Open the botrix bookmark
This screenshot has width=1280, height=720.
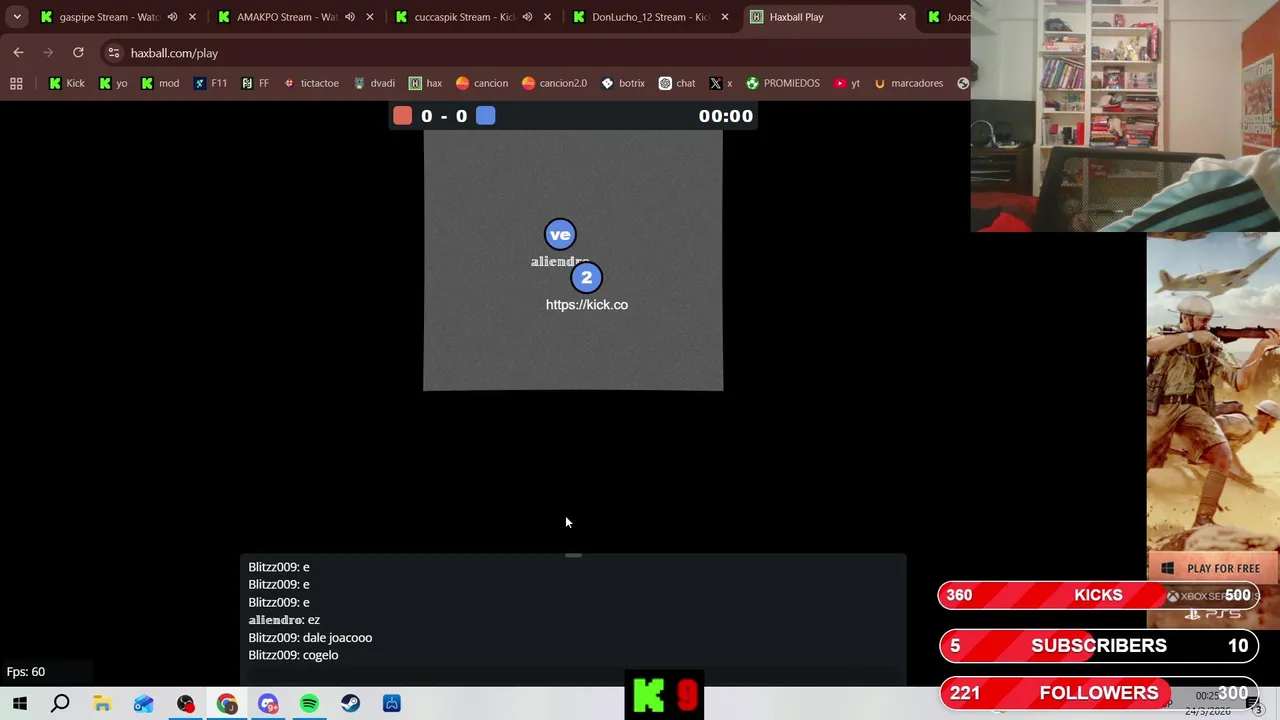coord(622,83)
